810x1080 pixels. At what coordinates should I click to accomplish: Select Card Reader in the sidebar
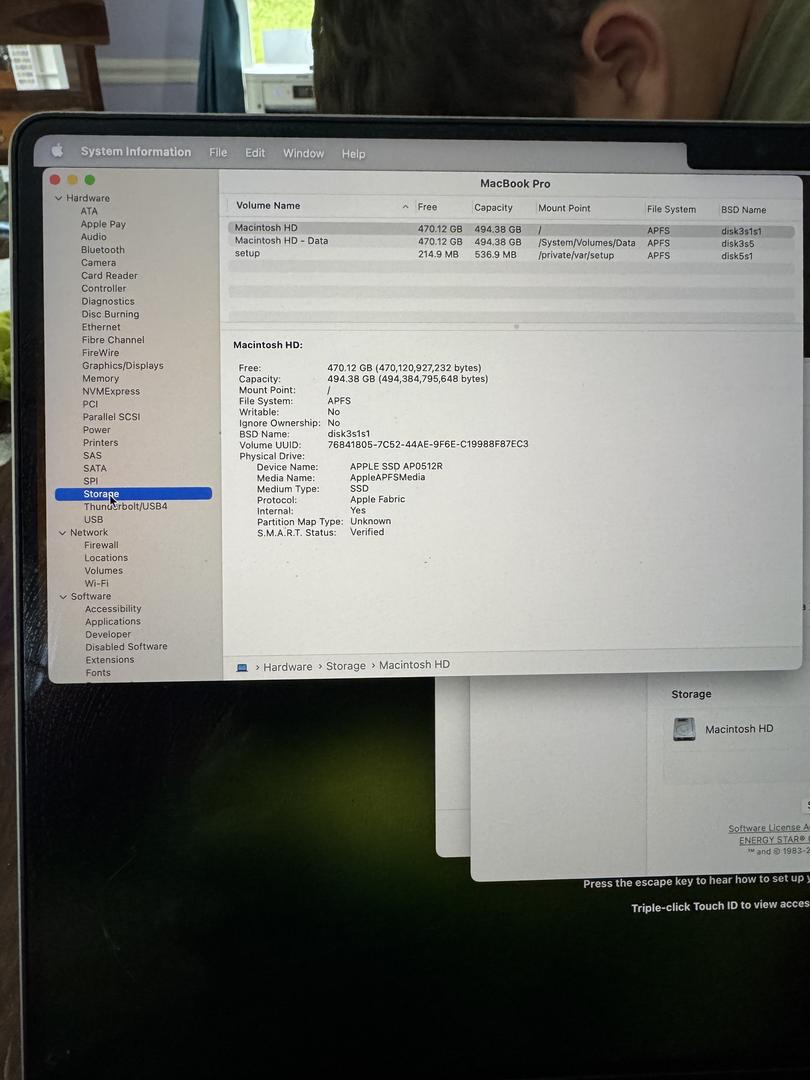(x=110, y=276)
